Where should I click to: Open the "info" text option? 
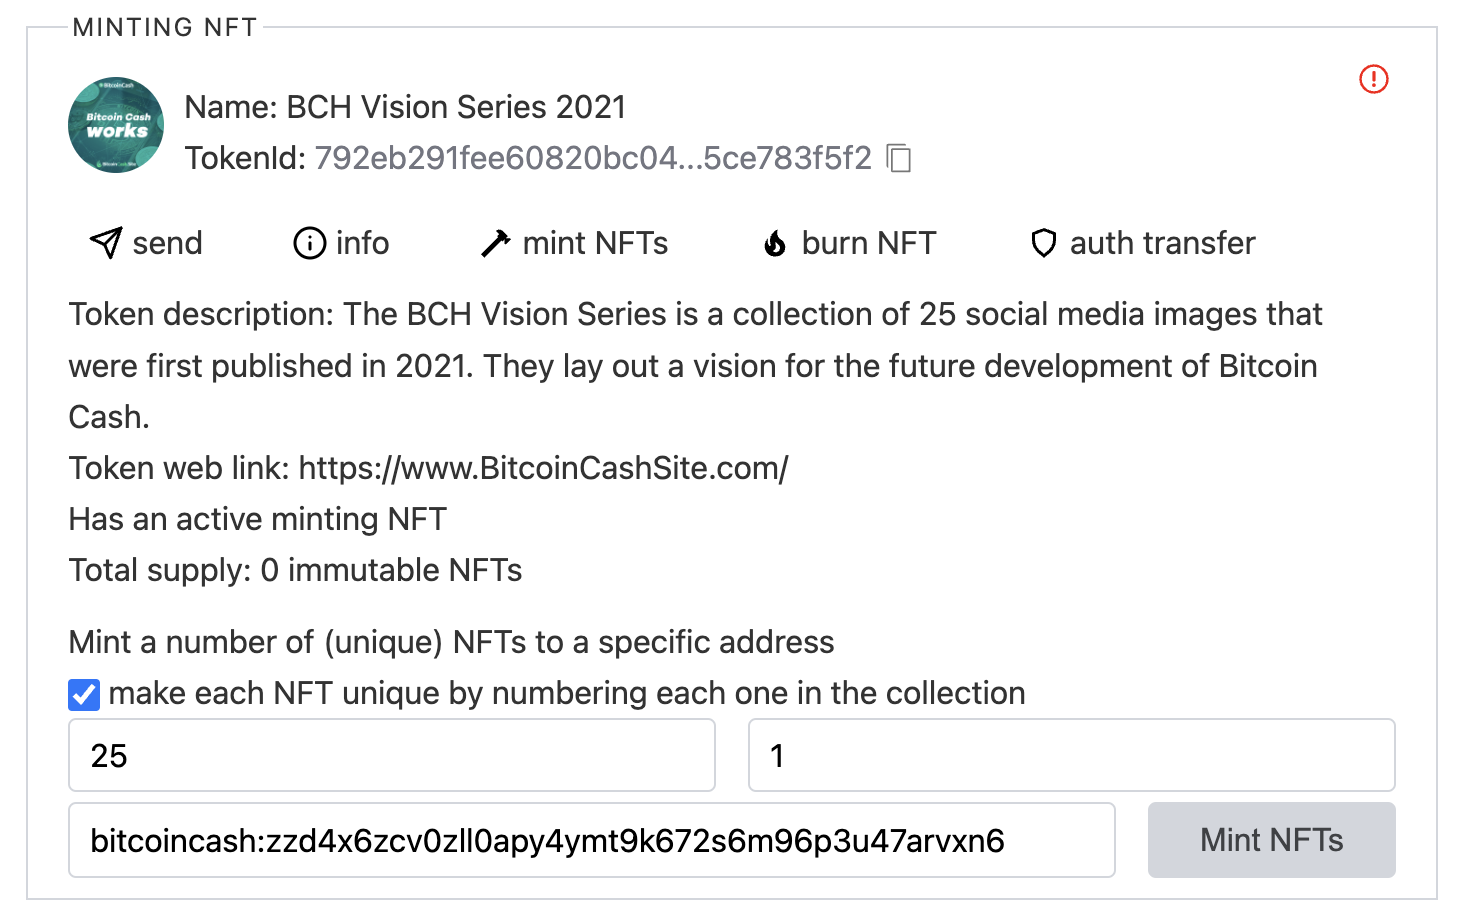[x=362, y=243]
